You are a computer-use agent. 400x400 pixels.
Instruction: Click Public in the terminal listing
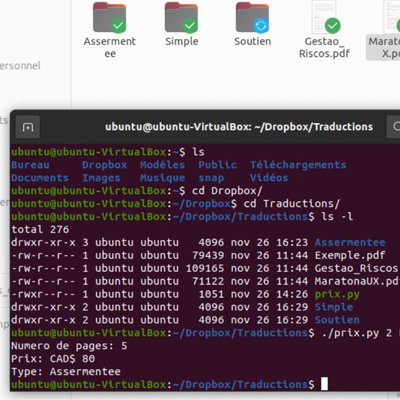[x=217, y=165]
